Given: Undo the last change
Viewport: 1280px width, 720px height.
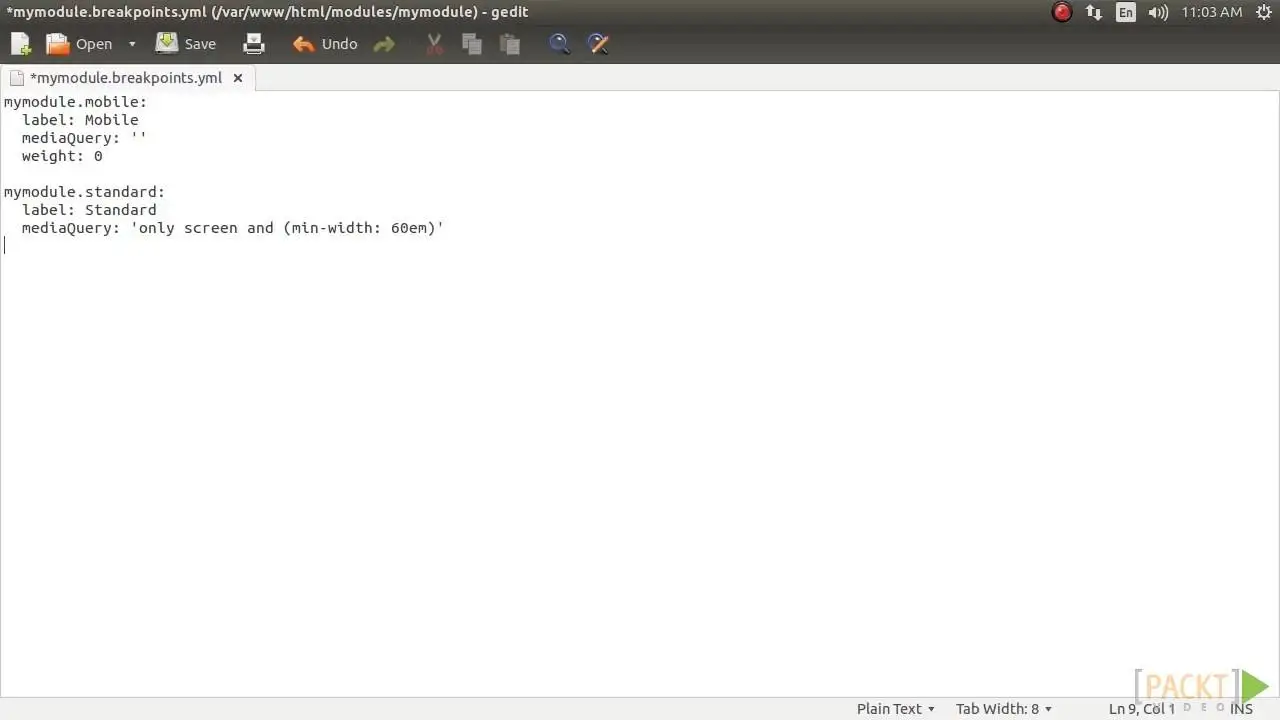Looking at the screenshot, I should coord(324,43).
